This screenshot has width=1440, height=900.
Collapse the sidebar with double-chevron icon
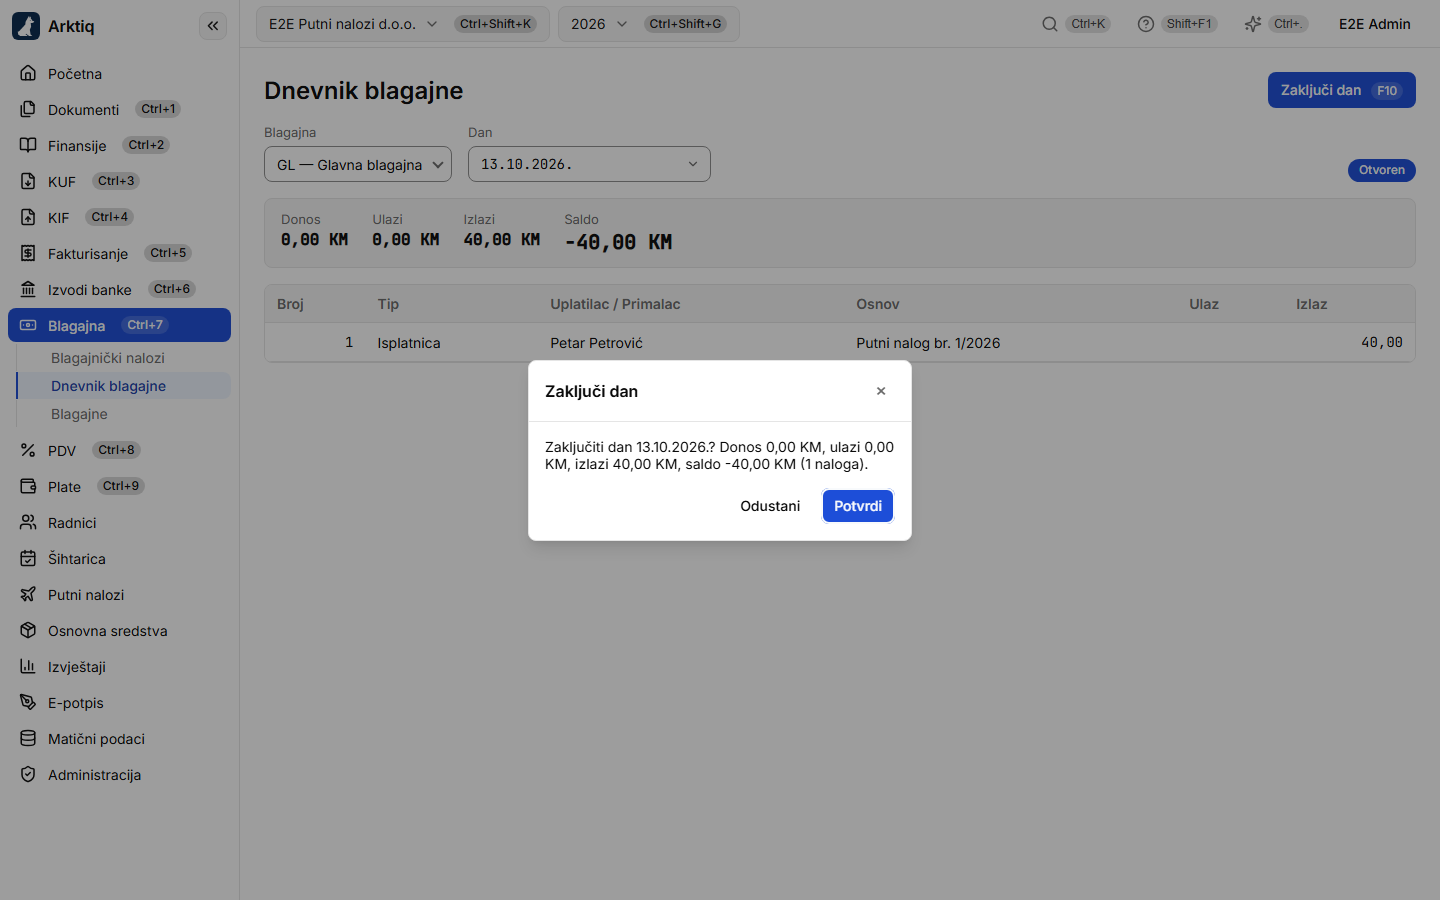(213, 26)
